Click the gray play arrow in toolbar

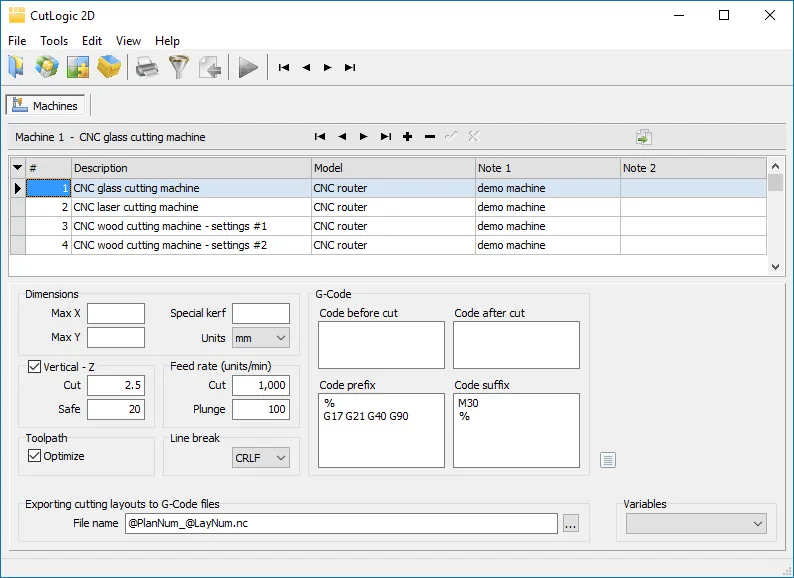tap(248, 67)
